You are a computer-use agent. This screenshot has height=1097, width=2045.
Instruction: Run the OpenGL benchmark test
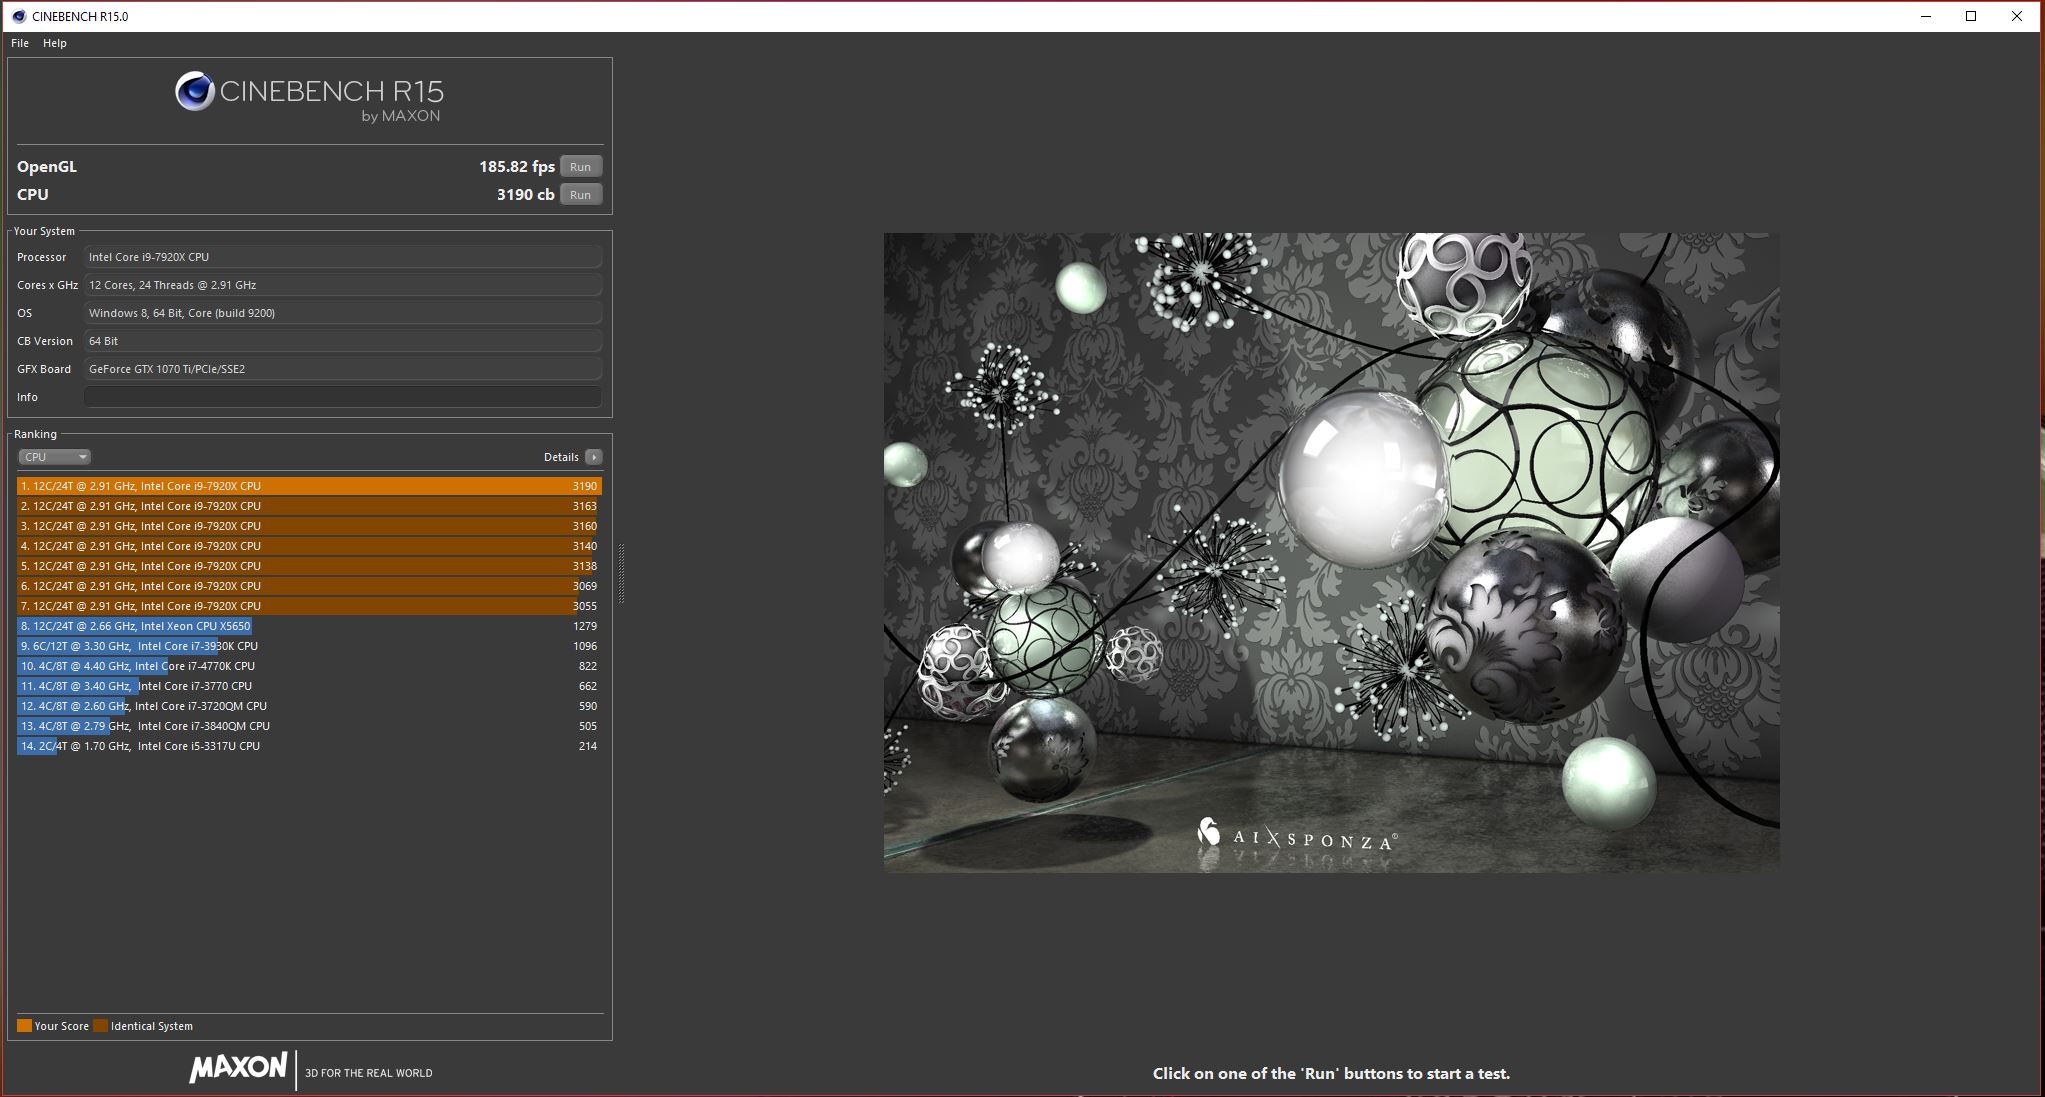click(581, 167)
